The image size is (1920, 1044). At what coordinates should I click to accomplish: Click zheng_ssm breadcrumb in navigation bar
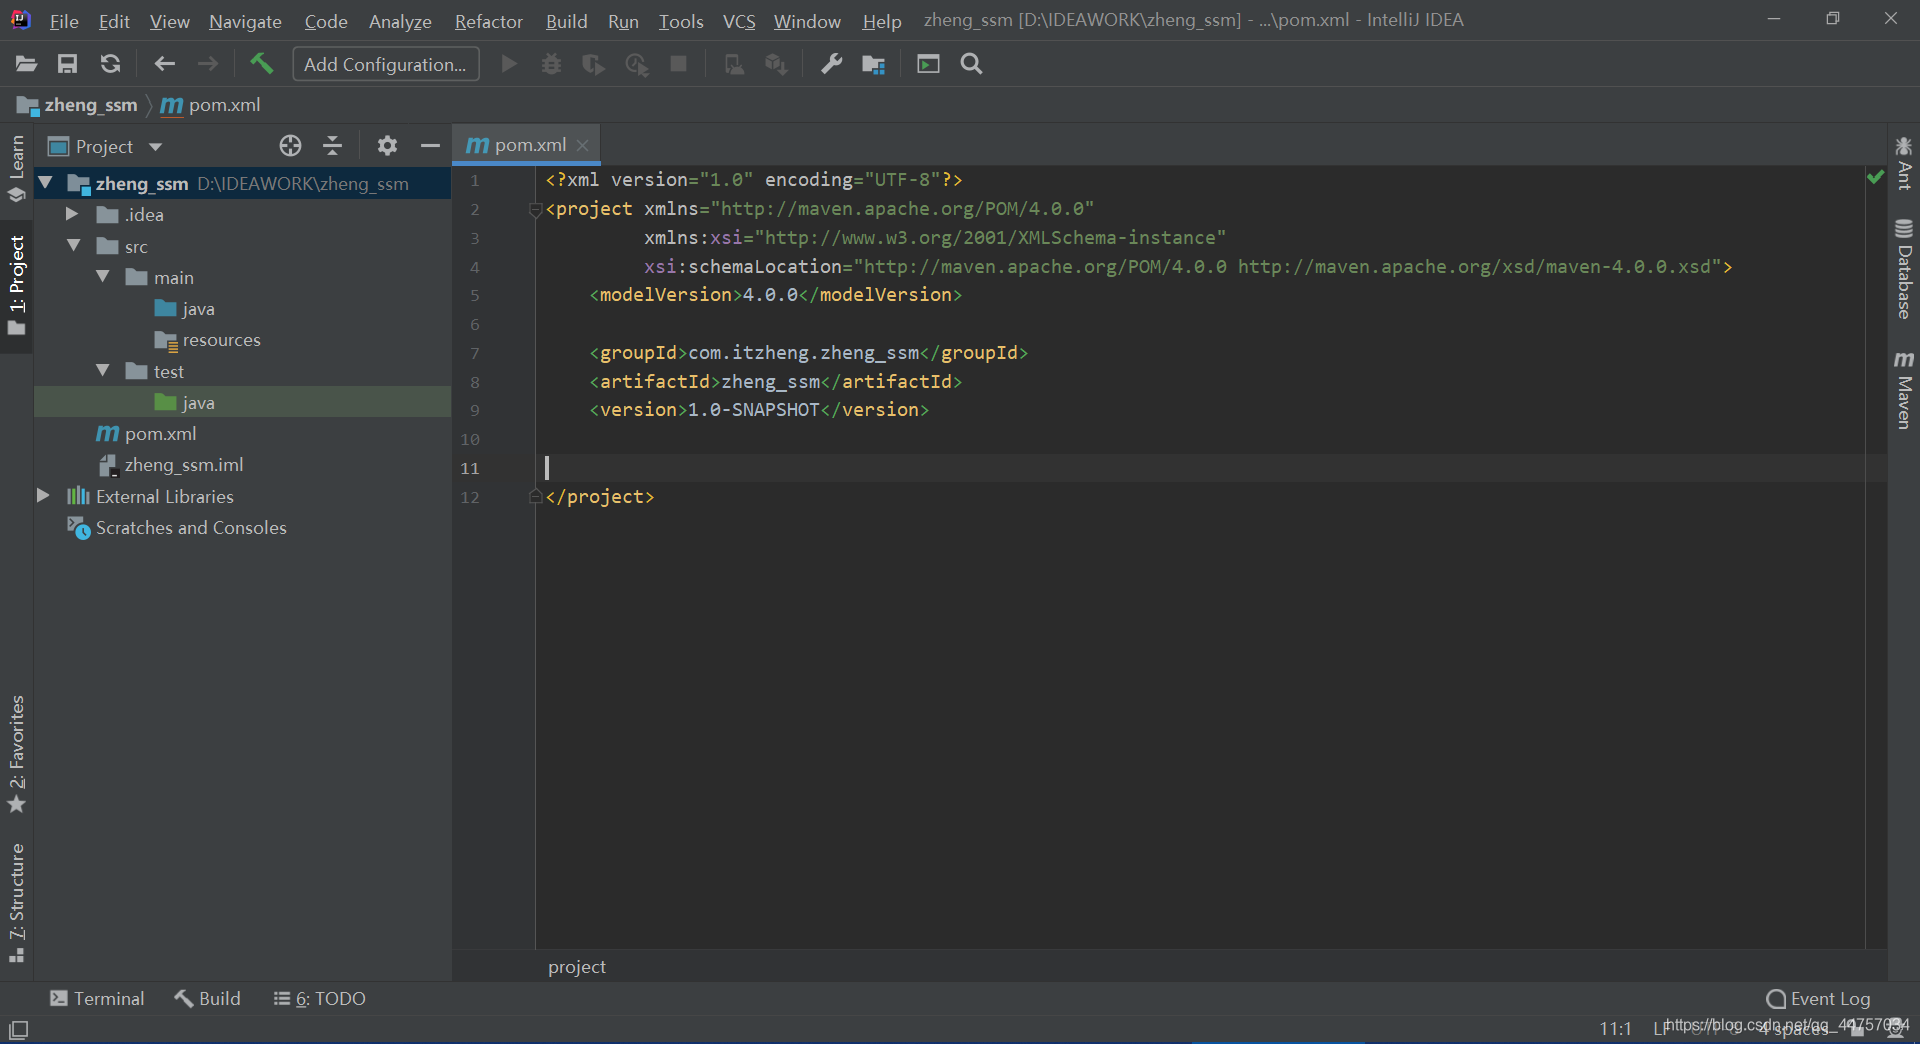click(78, 105)
